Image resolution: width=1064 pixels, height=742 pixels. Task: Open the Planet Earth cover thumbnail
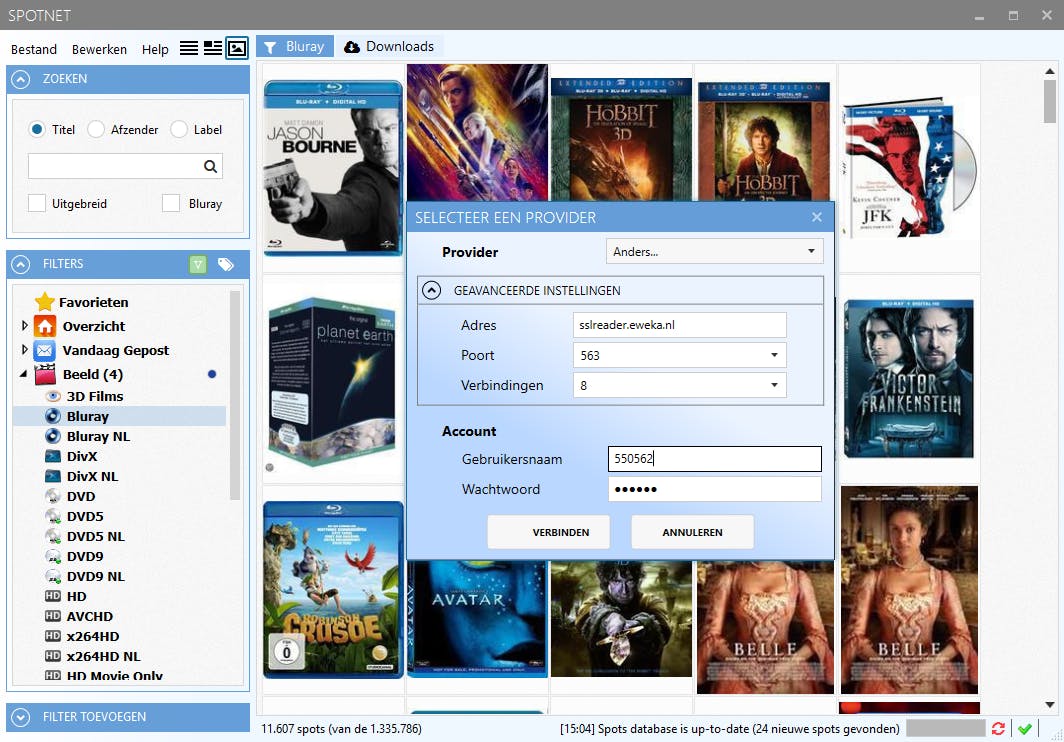tap(332, 382)
